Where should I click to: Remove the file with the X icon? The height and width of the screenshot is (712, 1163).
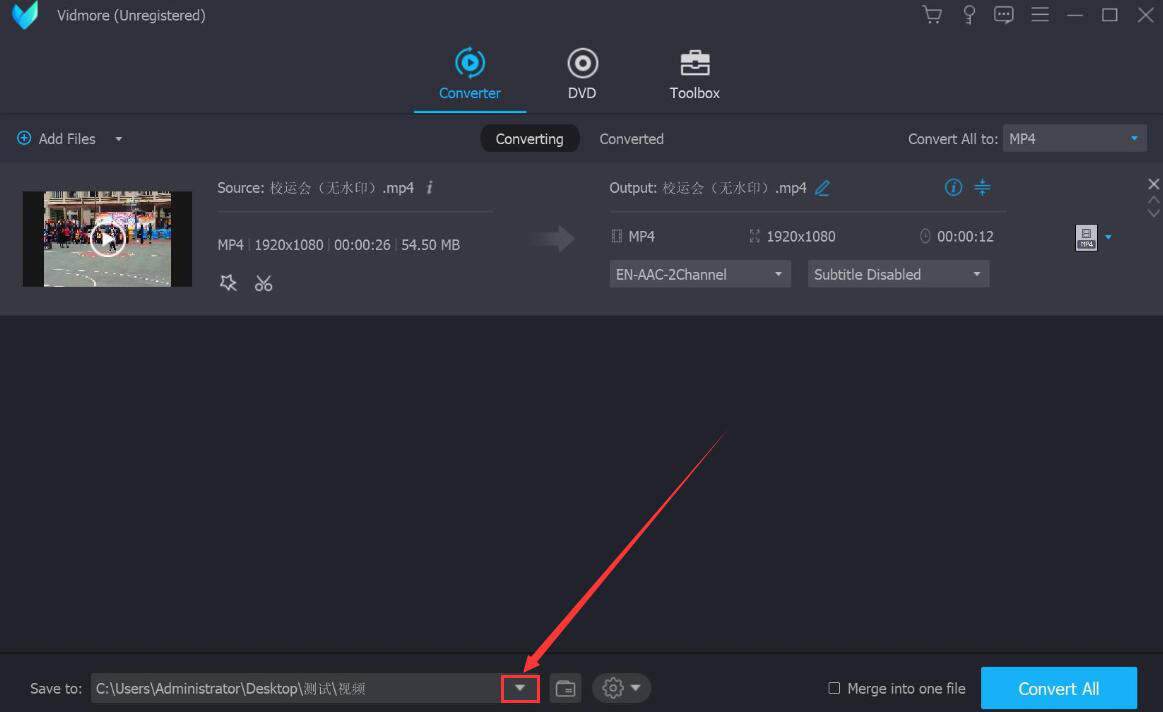pyautogui.click(x=1153, y=184)
